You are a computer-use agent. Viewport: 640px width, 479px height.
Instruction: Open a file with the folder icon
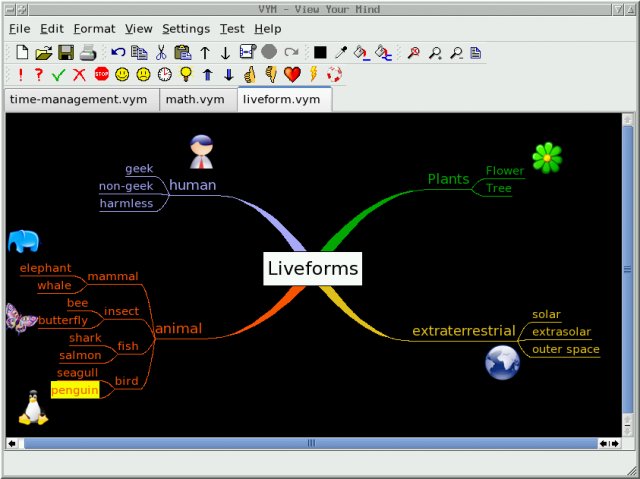[x=44, y=53]
